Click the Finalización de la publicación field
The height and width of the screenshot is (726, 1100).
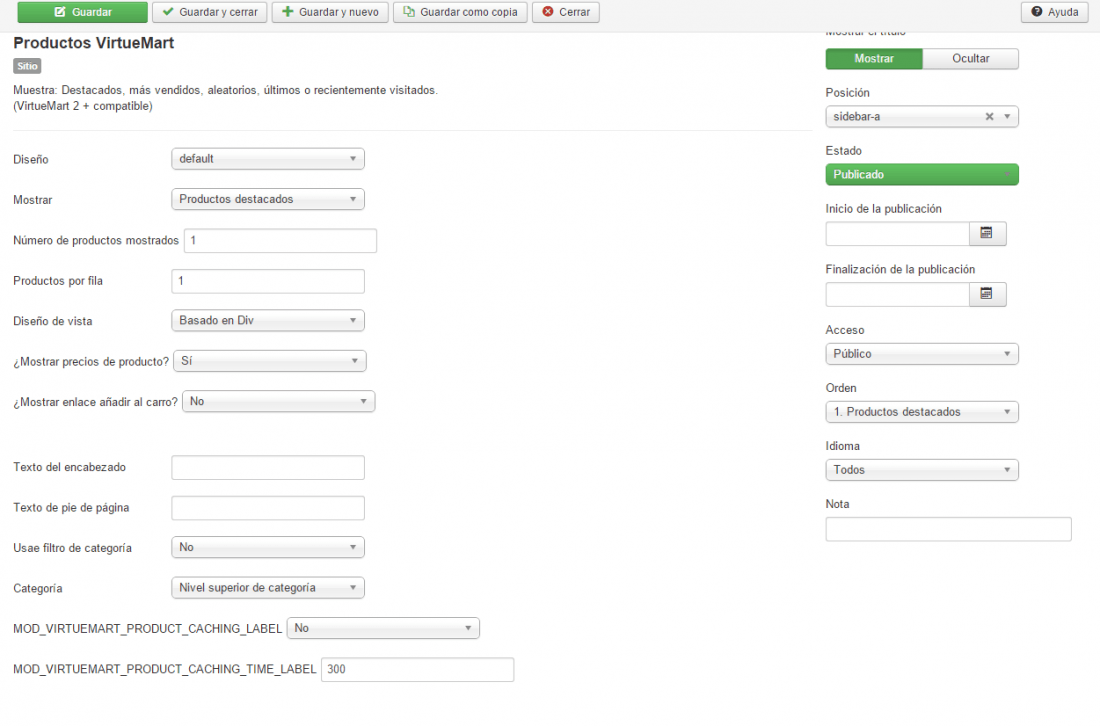pyautogui.click(x=897, y=294)
